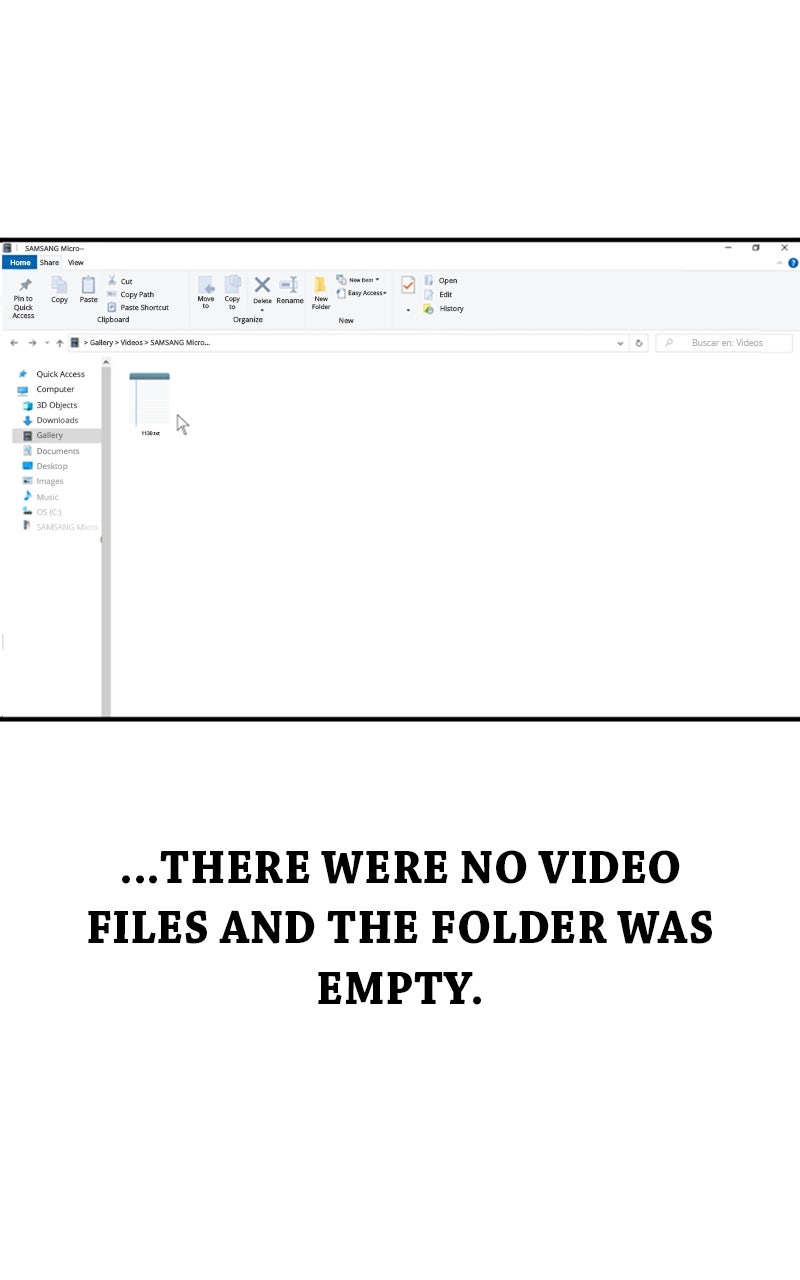Click the Copy icon in Clipboard group
This screenshot has width=800, height=1280.
click(x=59, y=286)
